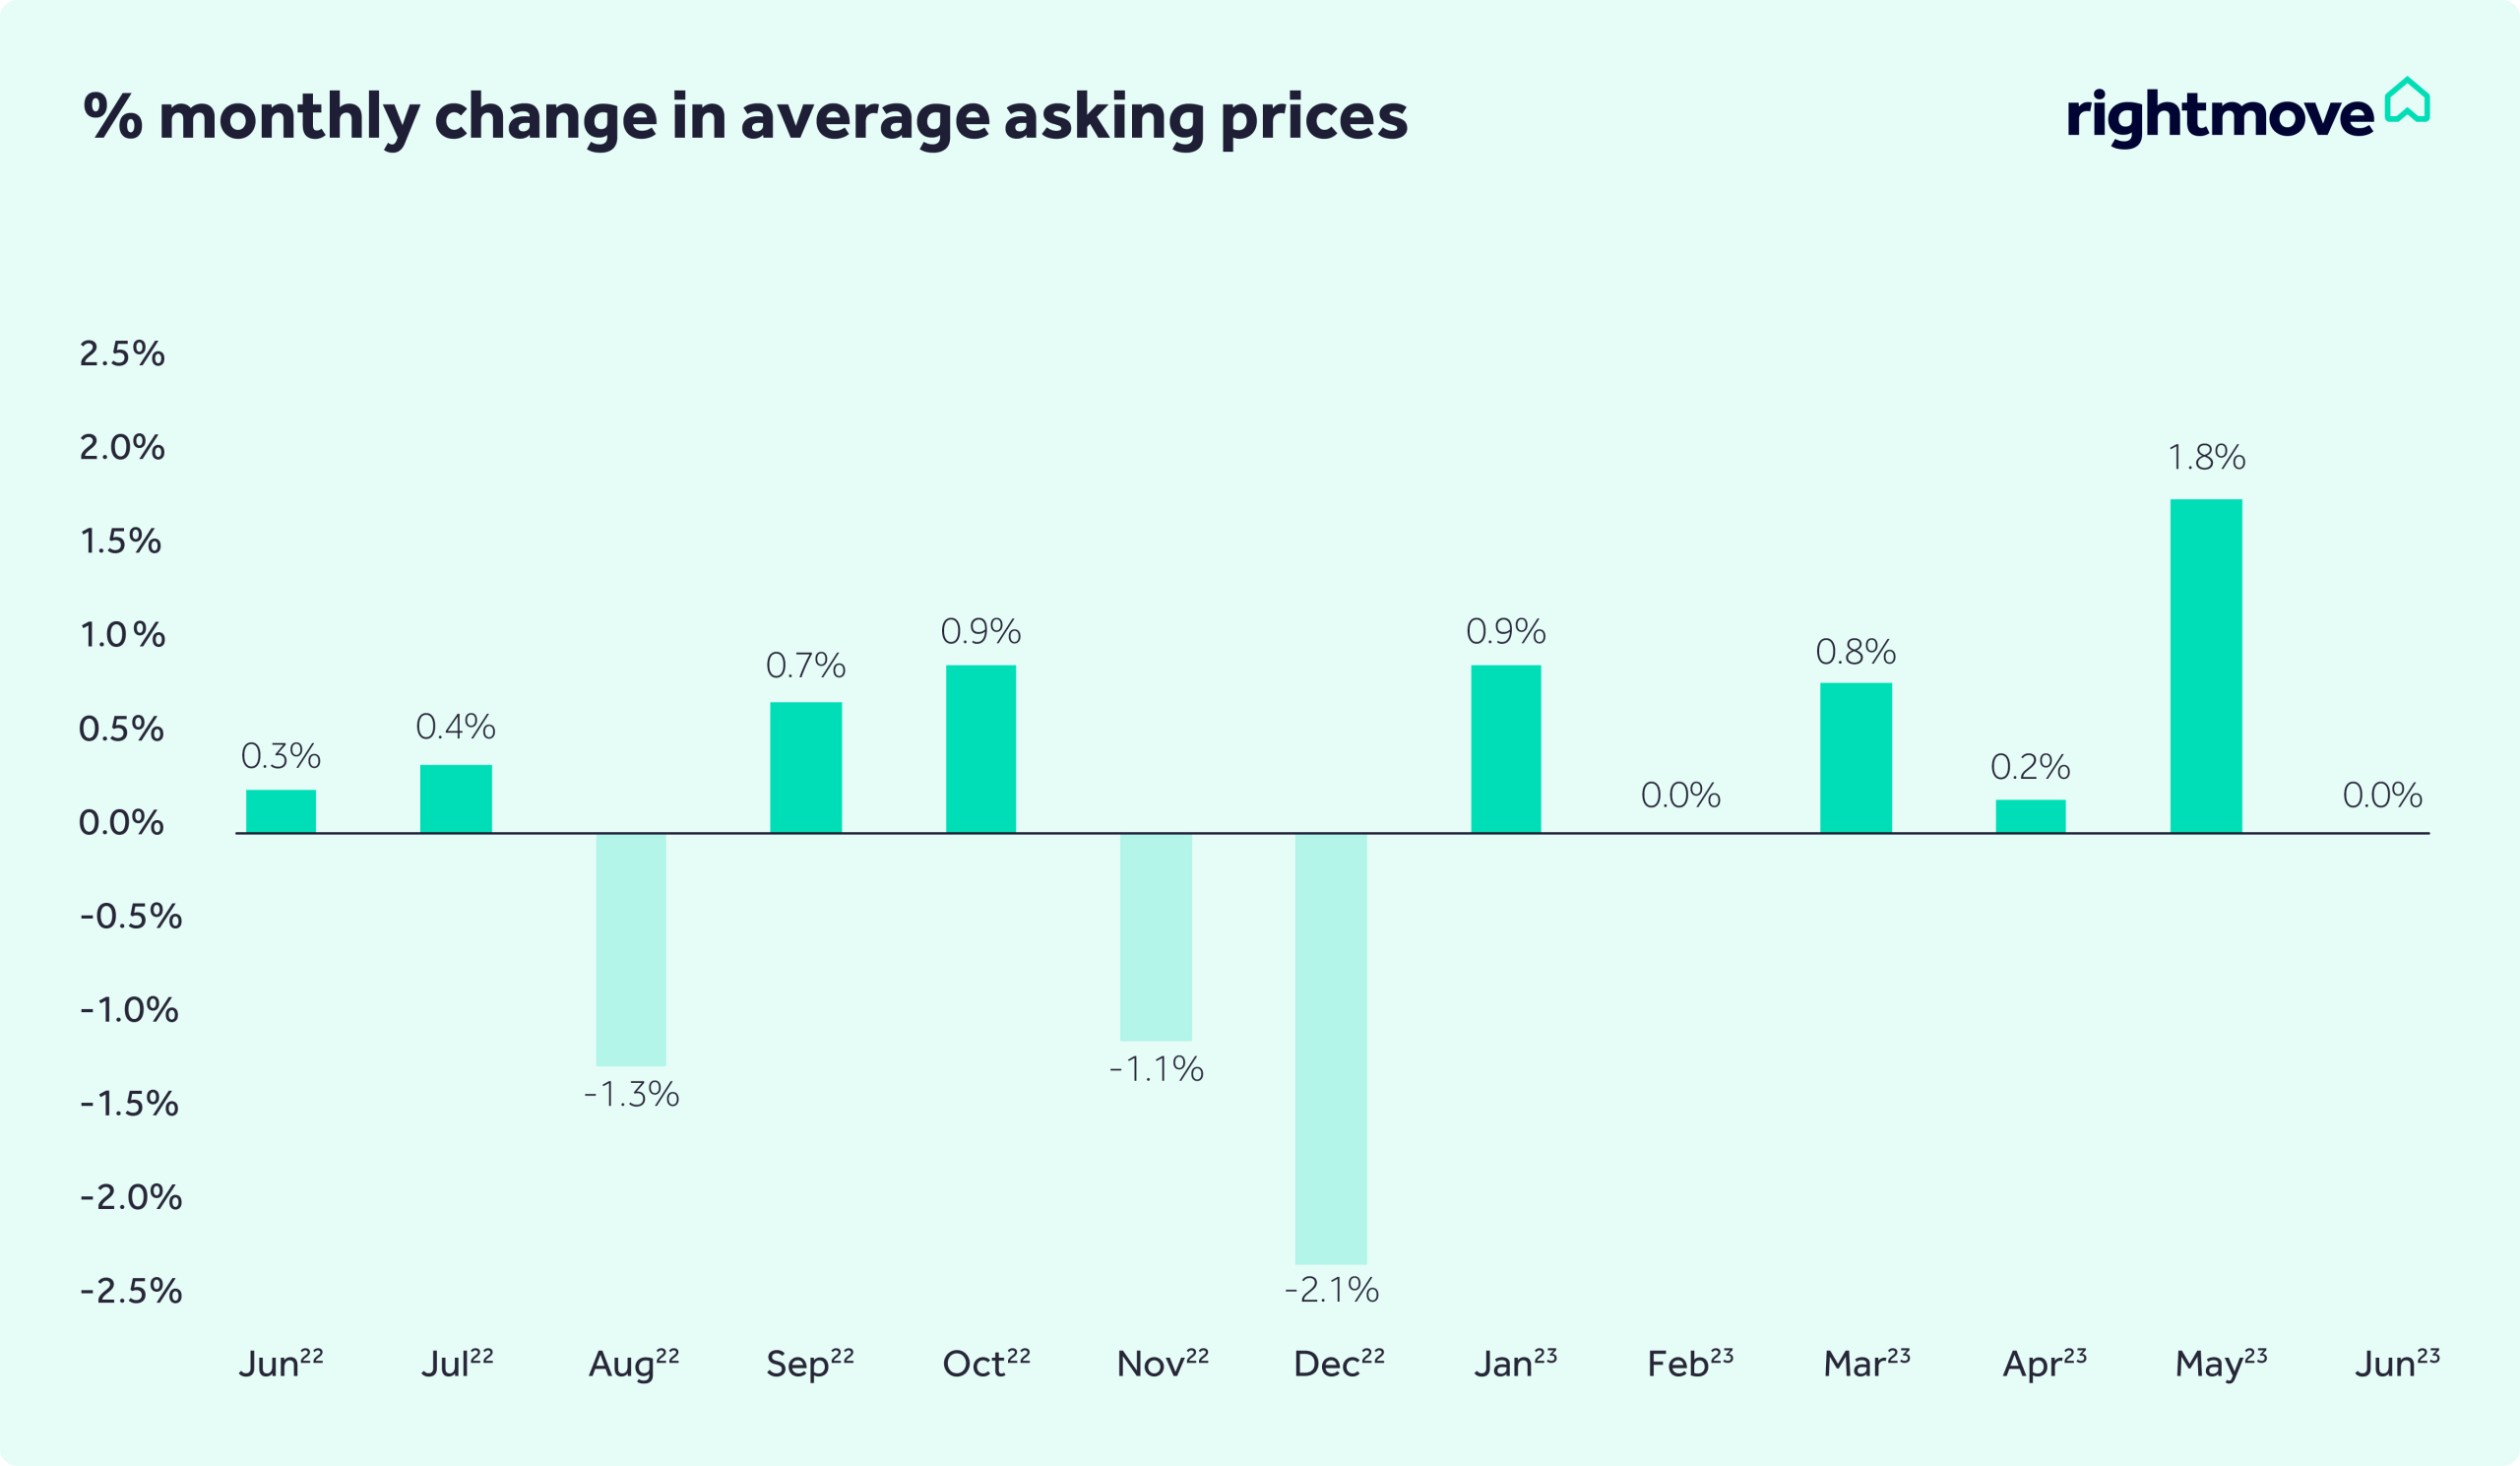Click the Jun 23 x-axis label
The width and height of the screenshot is (2520, 1466).
[x=2396, y=1363]
